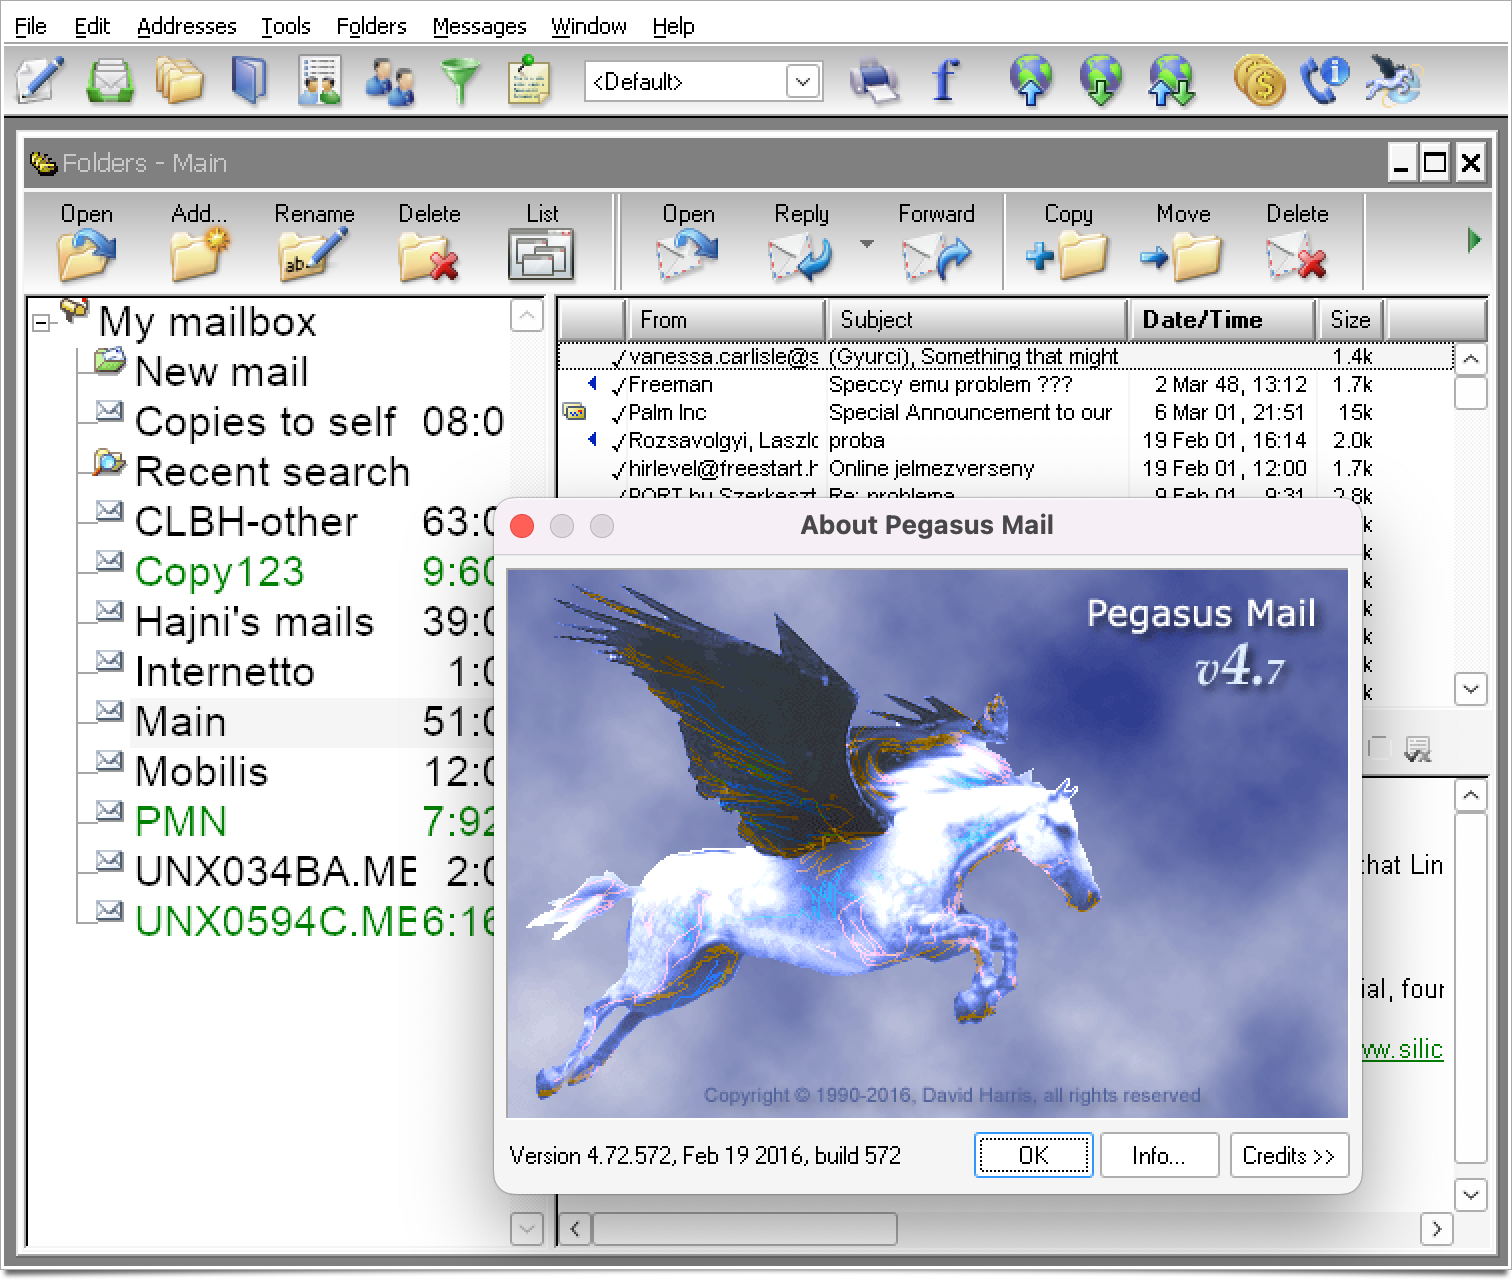Collapse the My mailbox tree node

tap(39, 325)
